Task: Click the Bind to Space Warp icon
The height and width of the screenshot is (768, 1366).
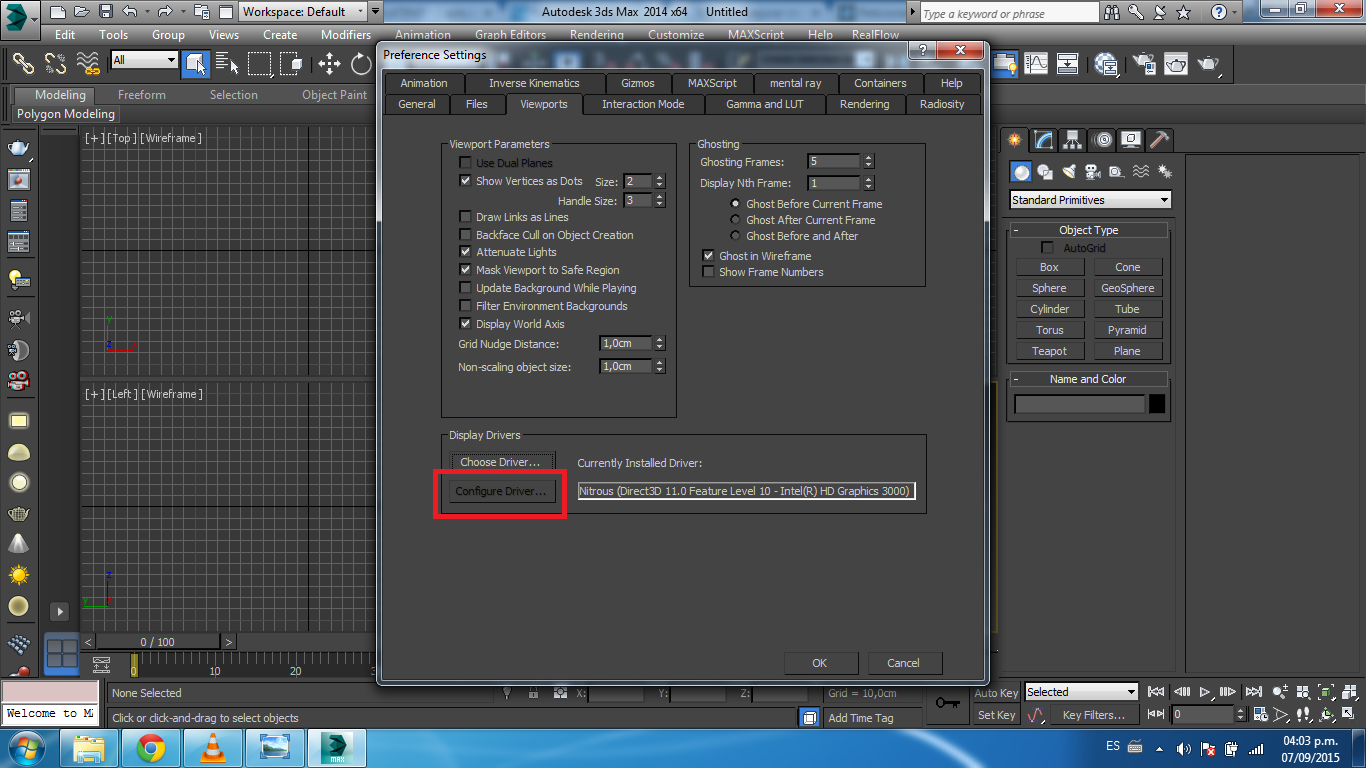Action: (x=88, y=63)
